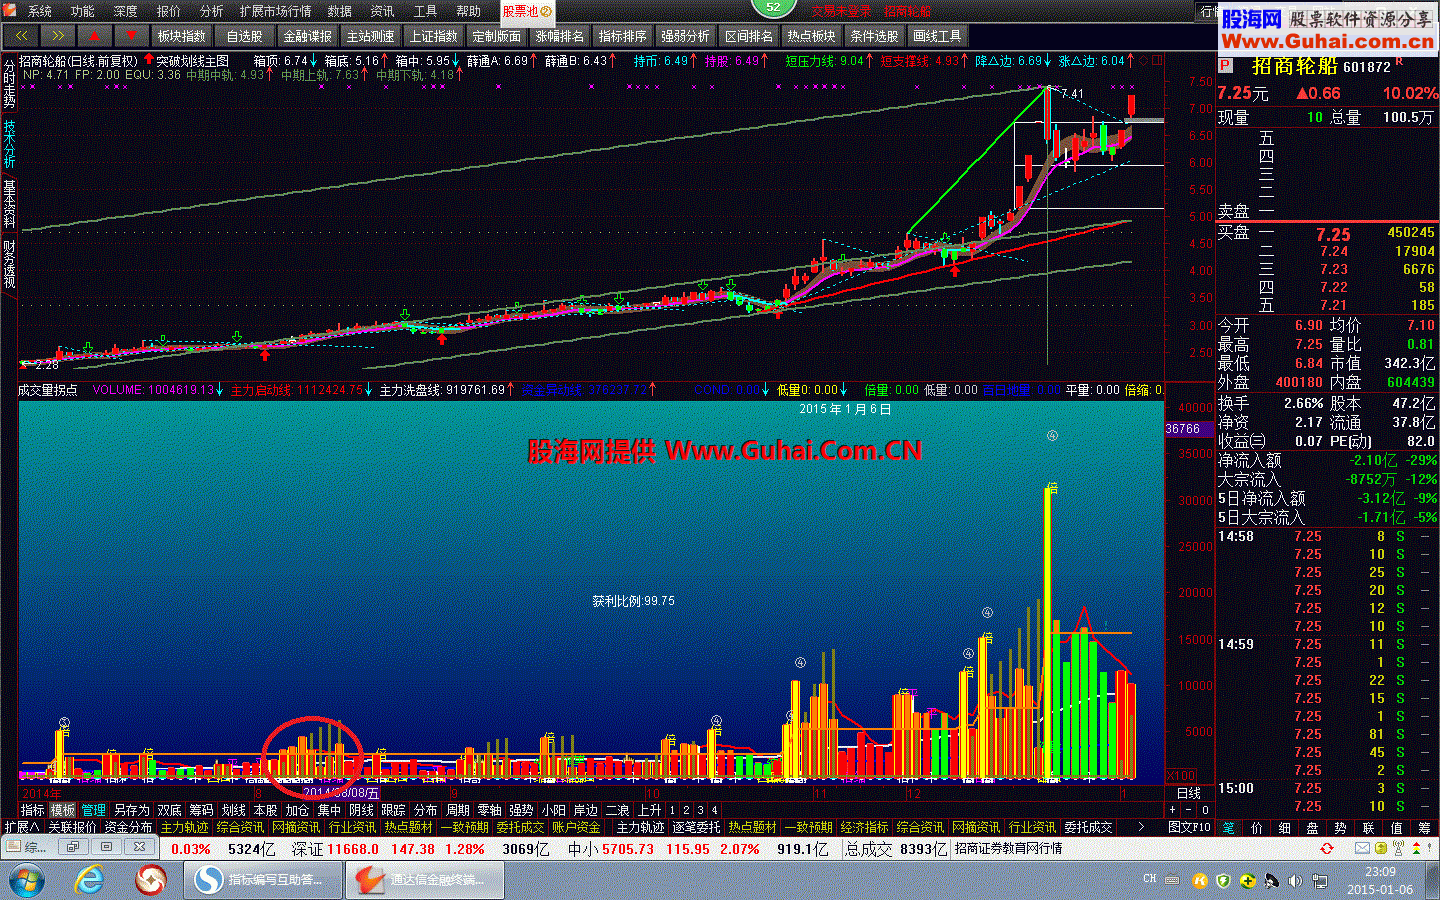Select 上证指数 in the toolbar
Viewport: 1440px width, 900px height.
click(x=433, y=36)
